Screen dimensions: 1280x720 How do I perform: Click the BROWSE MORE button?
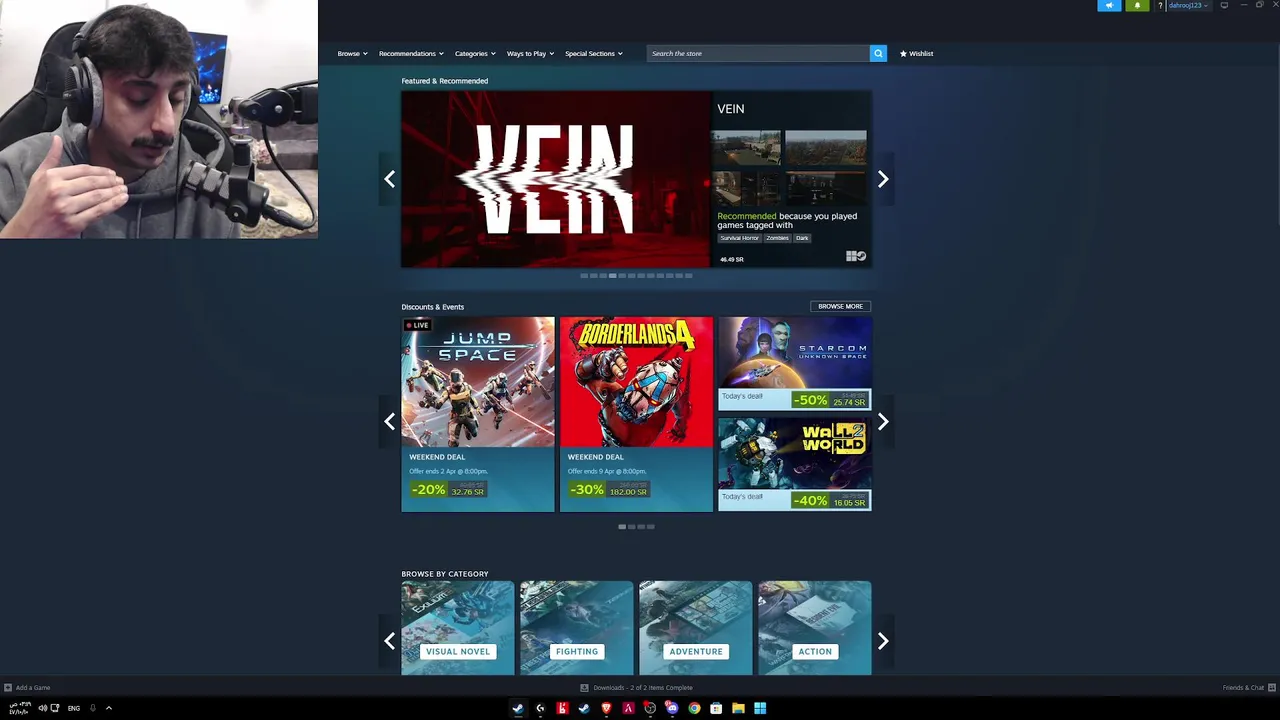coord(840,306)
